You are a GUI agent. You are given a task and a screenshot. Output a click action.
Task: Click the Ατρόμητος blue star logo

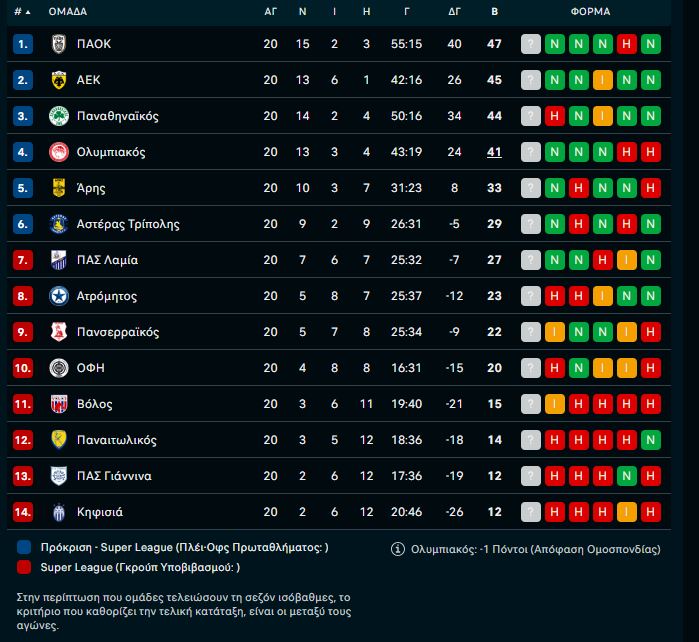click(x=59, y=296)
